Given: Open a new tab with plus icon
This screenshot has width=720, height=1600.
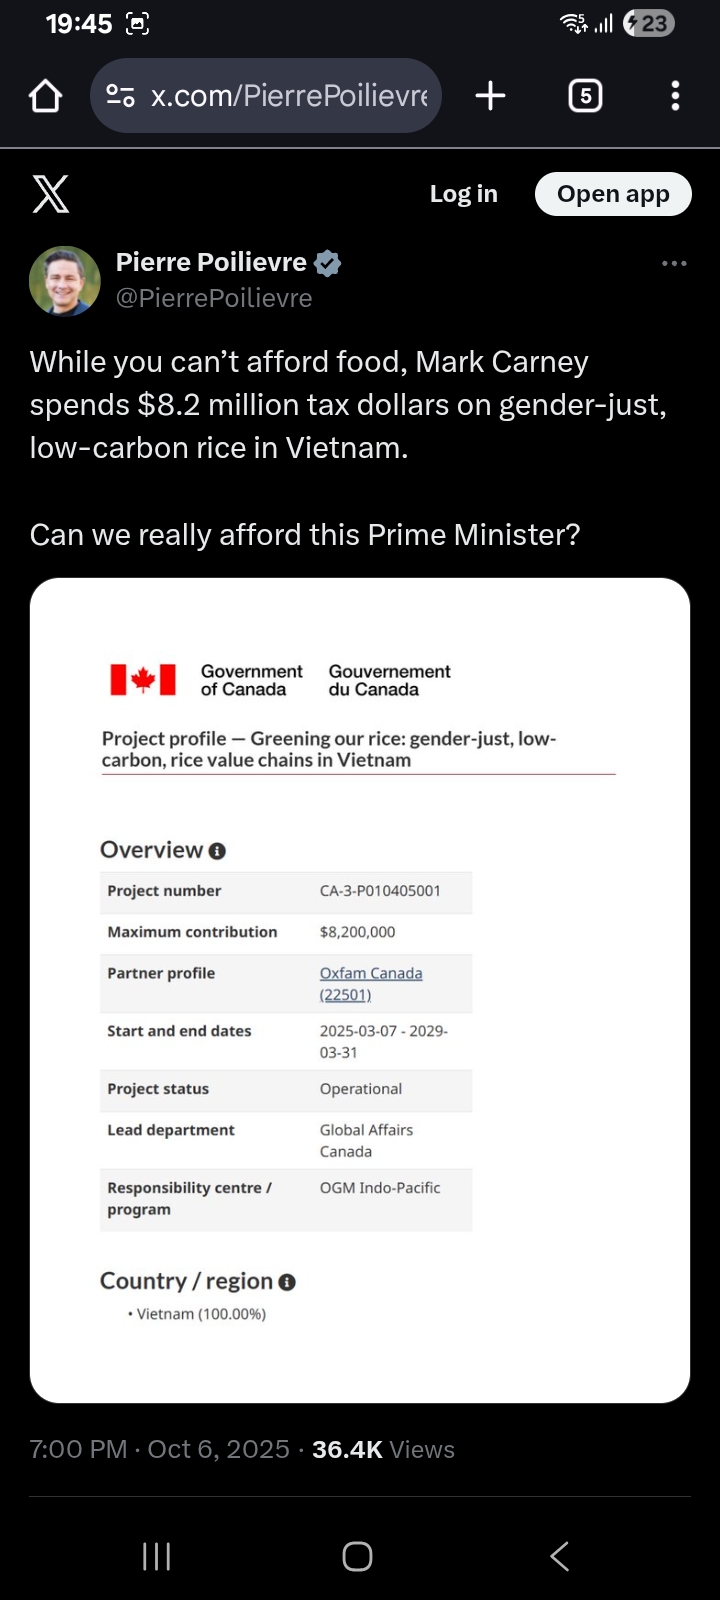Looking at the screenshot, I should click(490, 96).
